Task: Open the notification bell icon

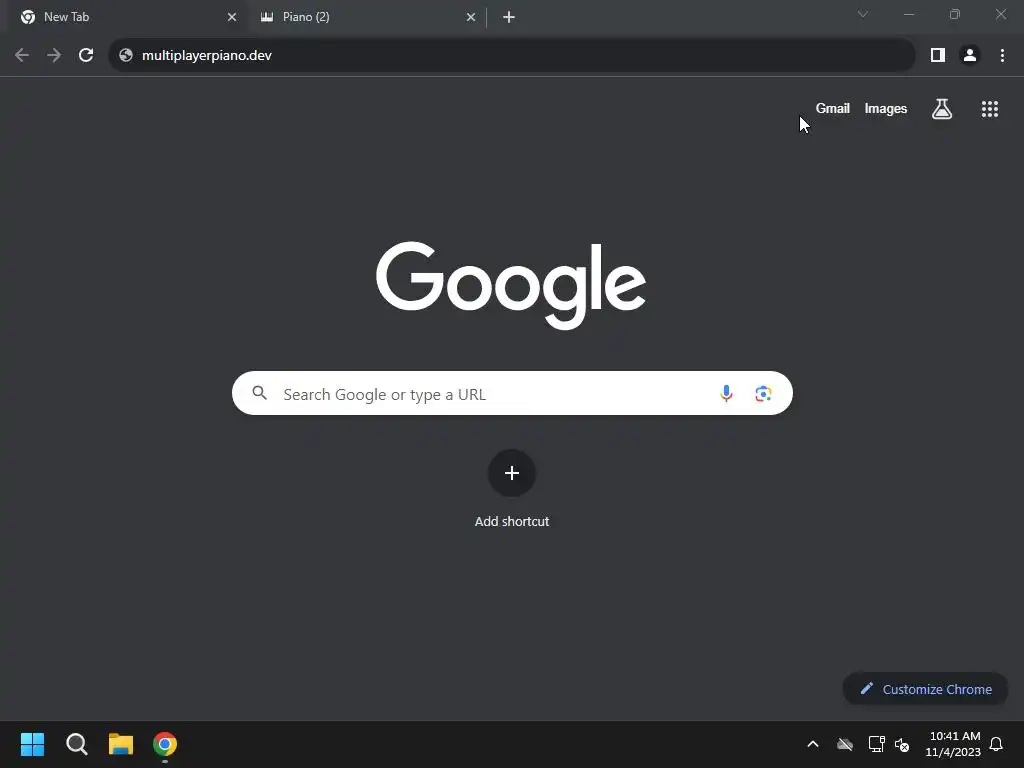Action: [996, 744]
